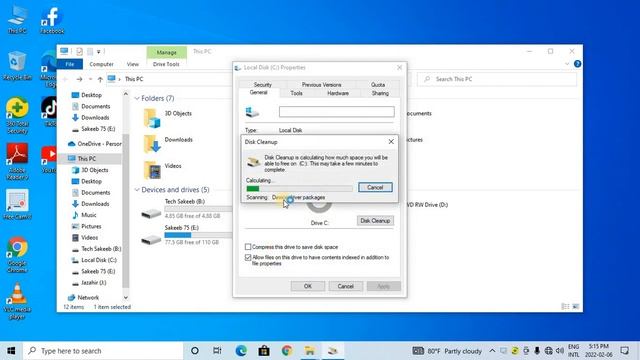Open the Free Cam desktop shortcut

pyautogui.click(x=17, y=204)
